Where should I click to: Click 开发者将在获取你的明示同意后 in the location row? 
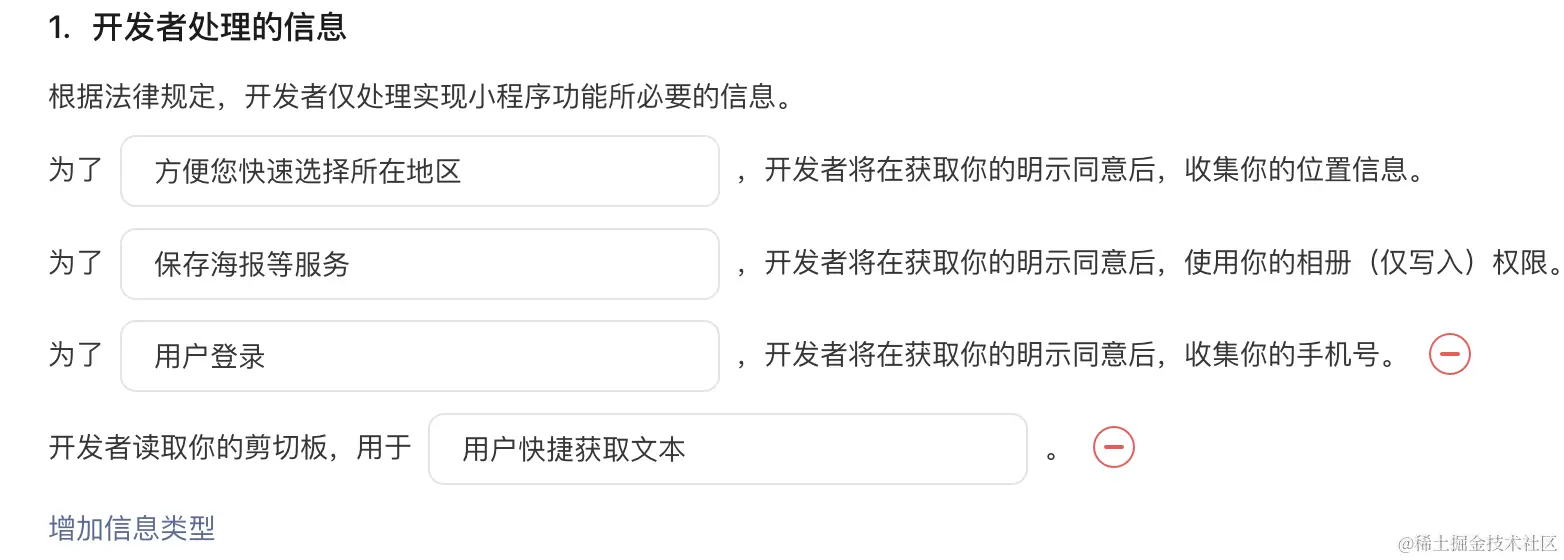tap(960, 171)
